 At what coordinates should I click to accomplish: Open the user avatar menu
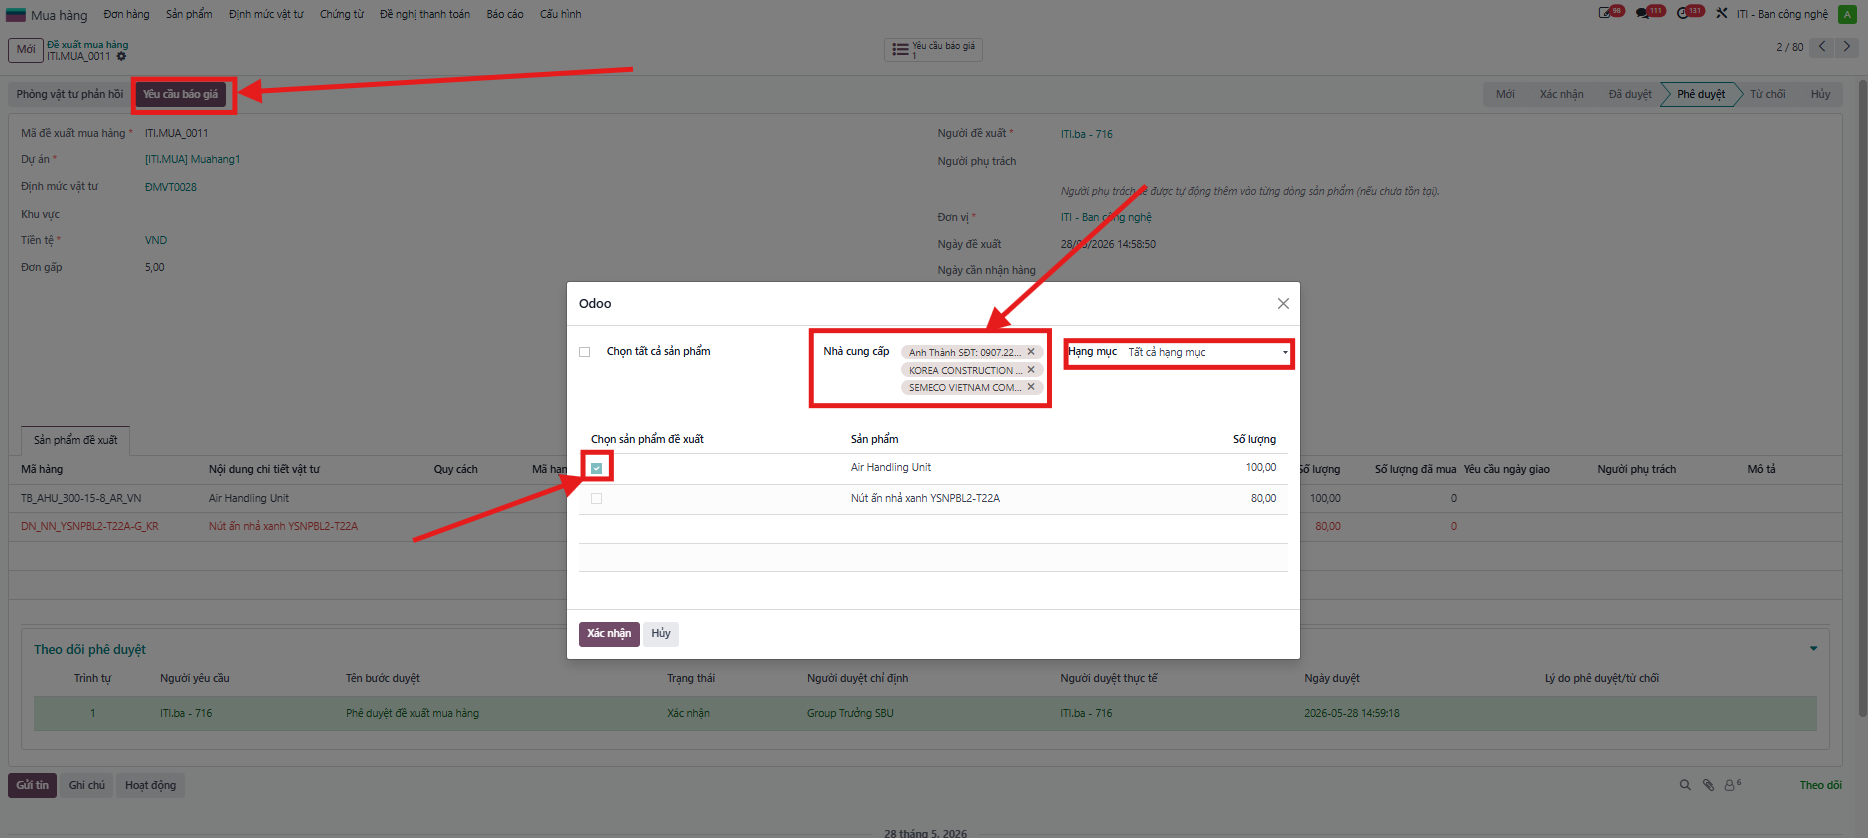(1847, 14)
